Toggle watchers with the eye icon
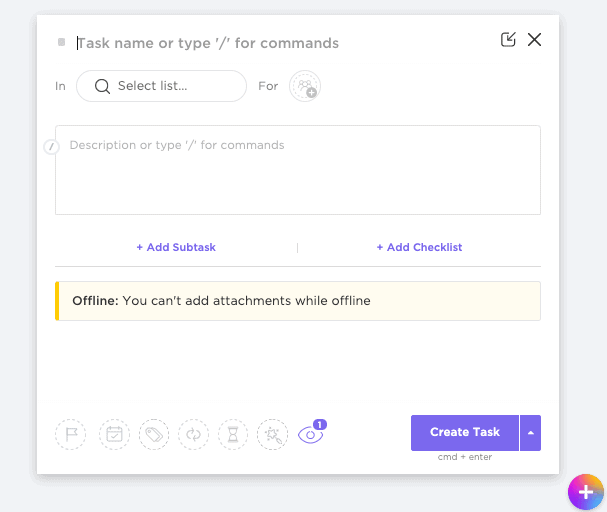 (x=310, y=435)
